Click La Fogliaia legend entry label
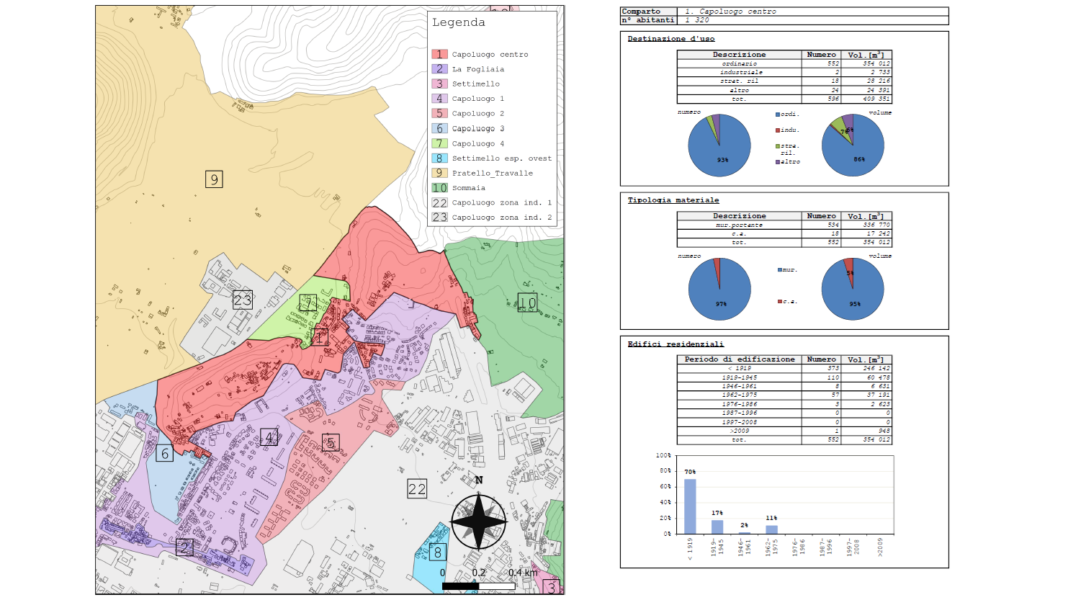This screenshot has height=600, width=1086. [x=478, y=69]
